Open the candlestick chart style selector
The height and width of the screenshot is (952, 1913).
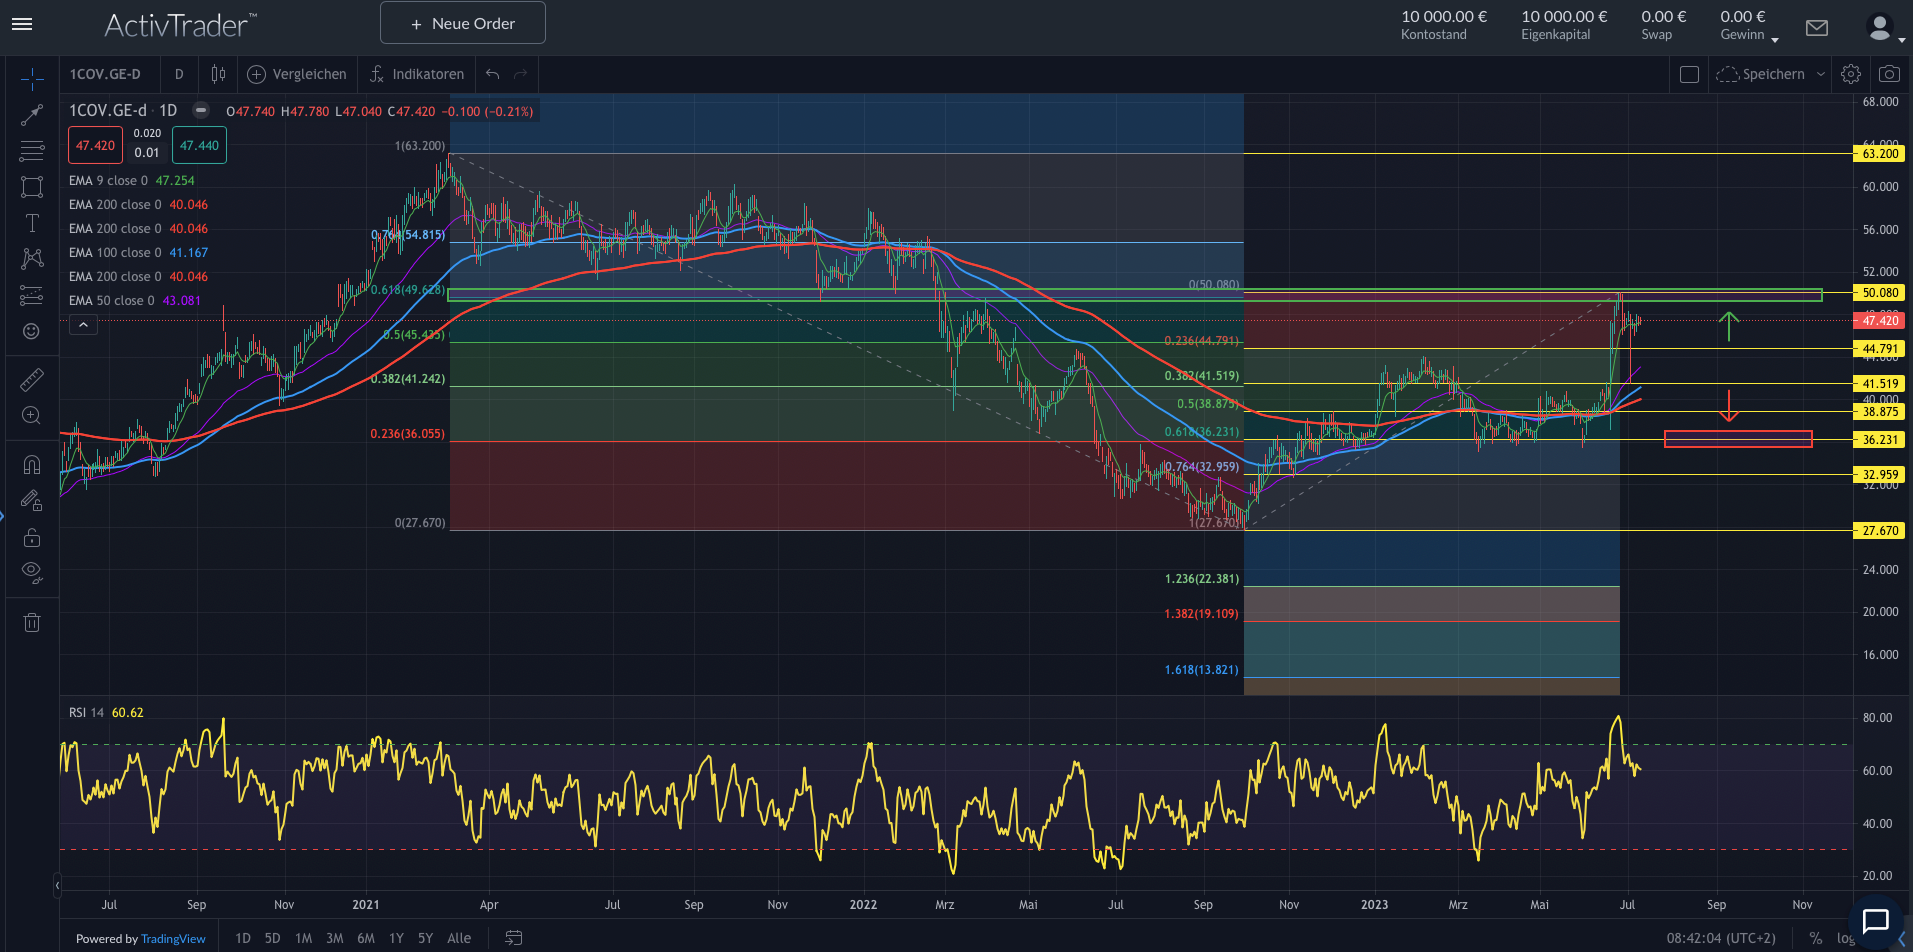pos(218,74)
